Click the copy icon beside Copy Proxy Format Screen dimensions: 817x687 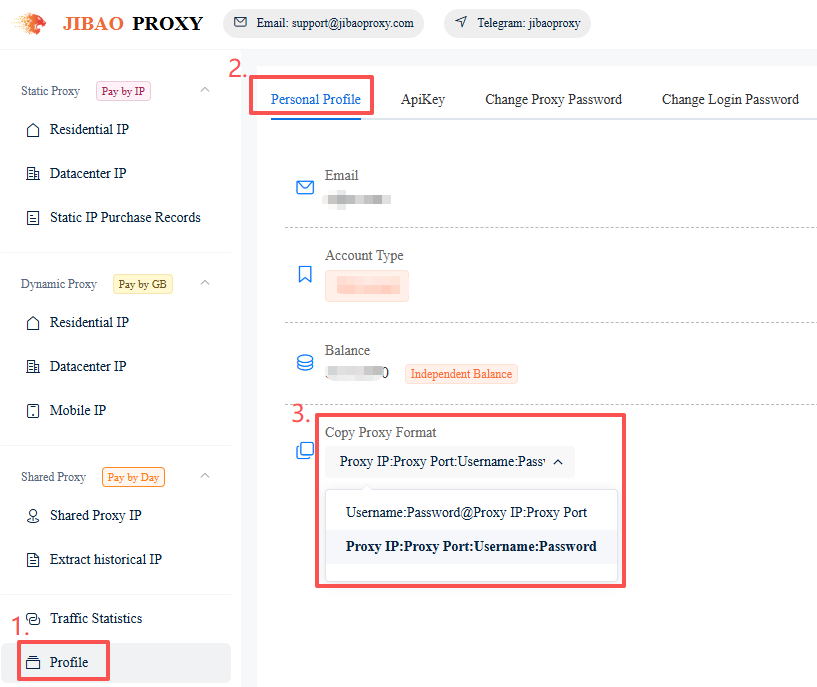305,451
